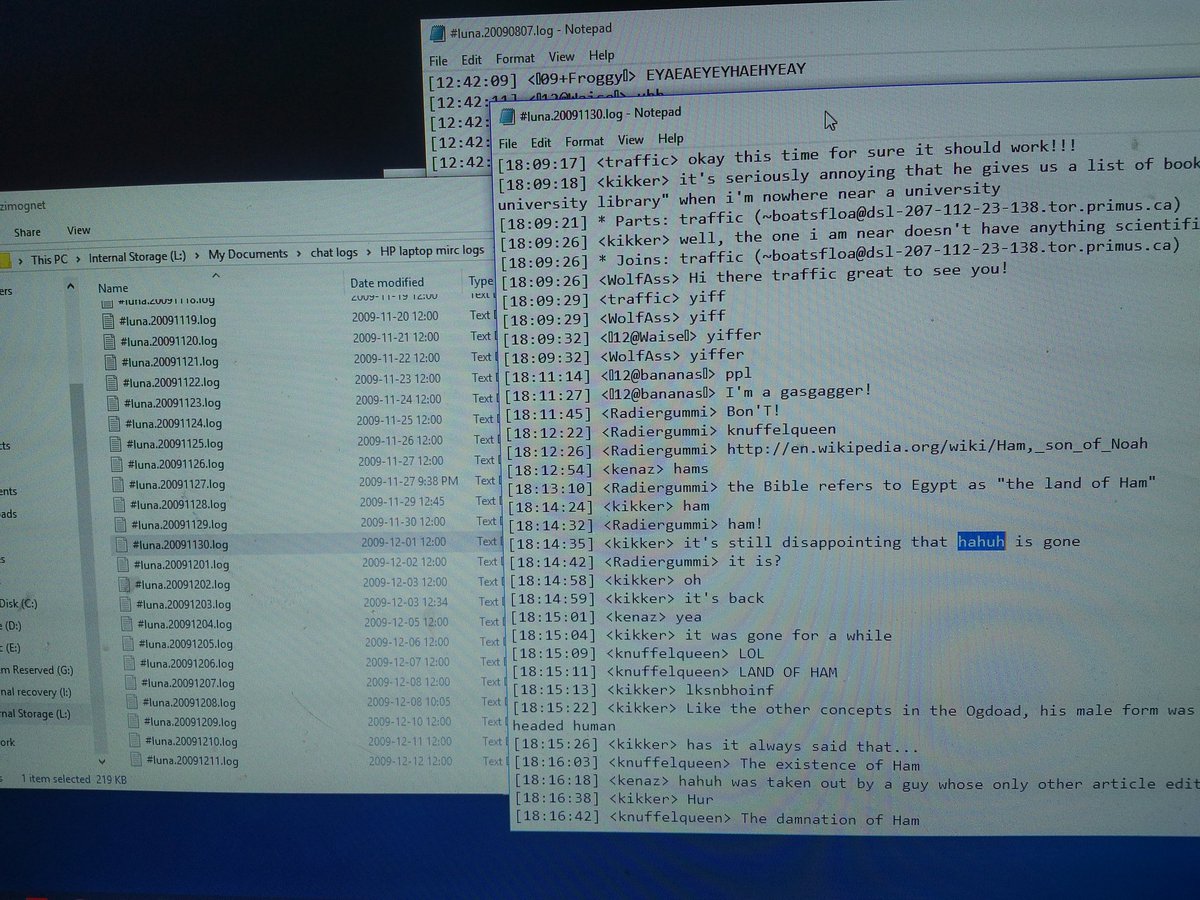Open View menu in #luna.20090807.log Notepad
The width and height of the screenshot is (1200, 900).
pos(561,57)
